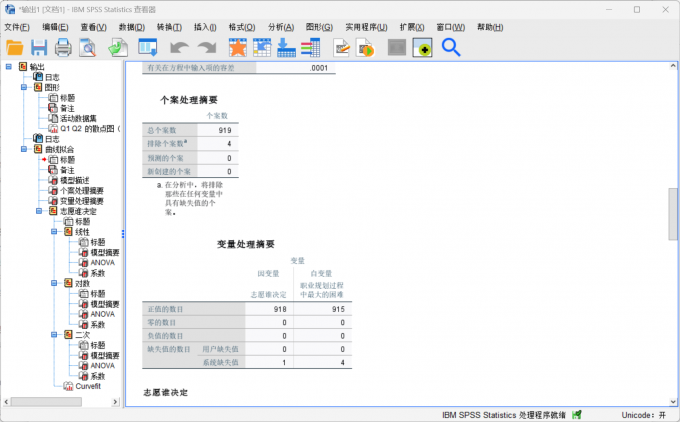The width and height of the screenshot is (680, 422).
Task: Click the Go to Variable icon
Action: [x=286, y=47]
